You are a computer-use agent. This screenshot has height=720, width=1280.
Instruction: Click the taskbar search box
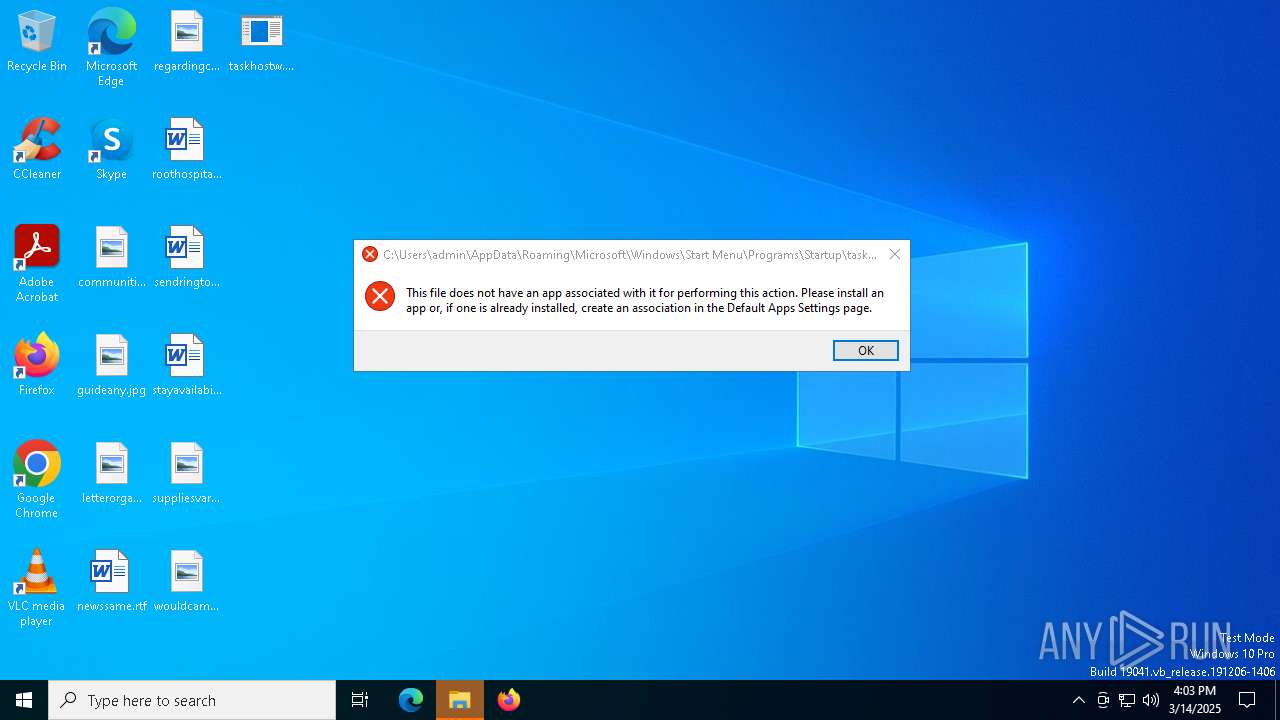pos(192,700)
